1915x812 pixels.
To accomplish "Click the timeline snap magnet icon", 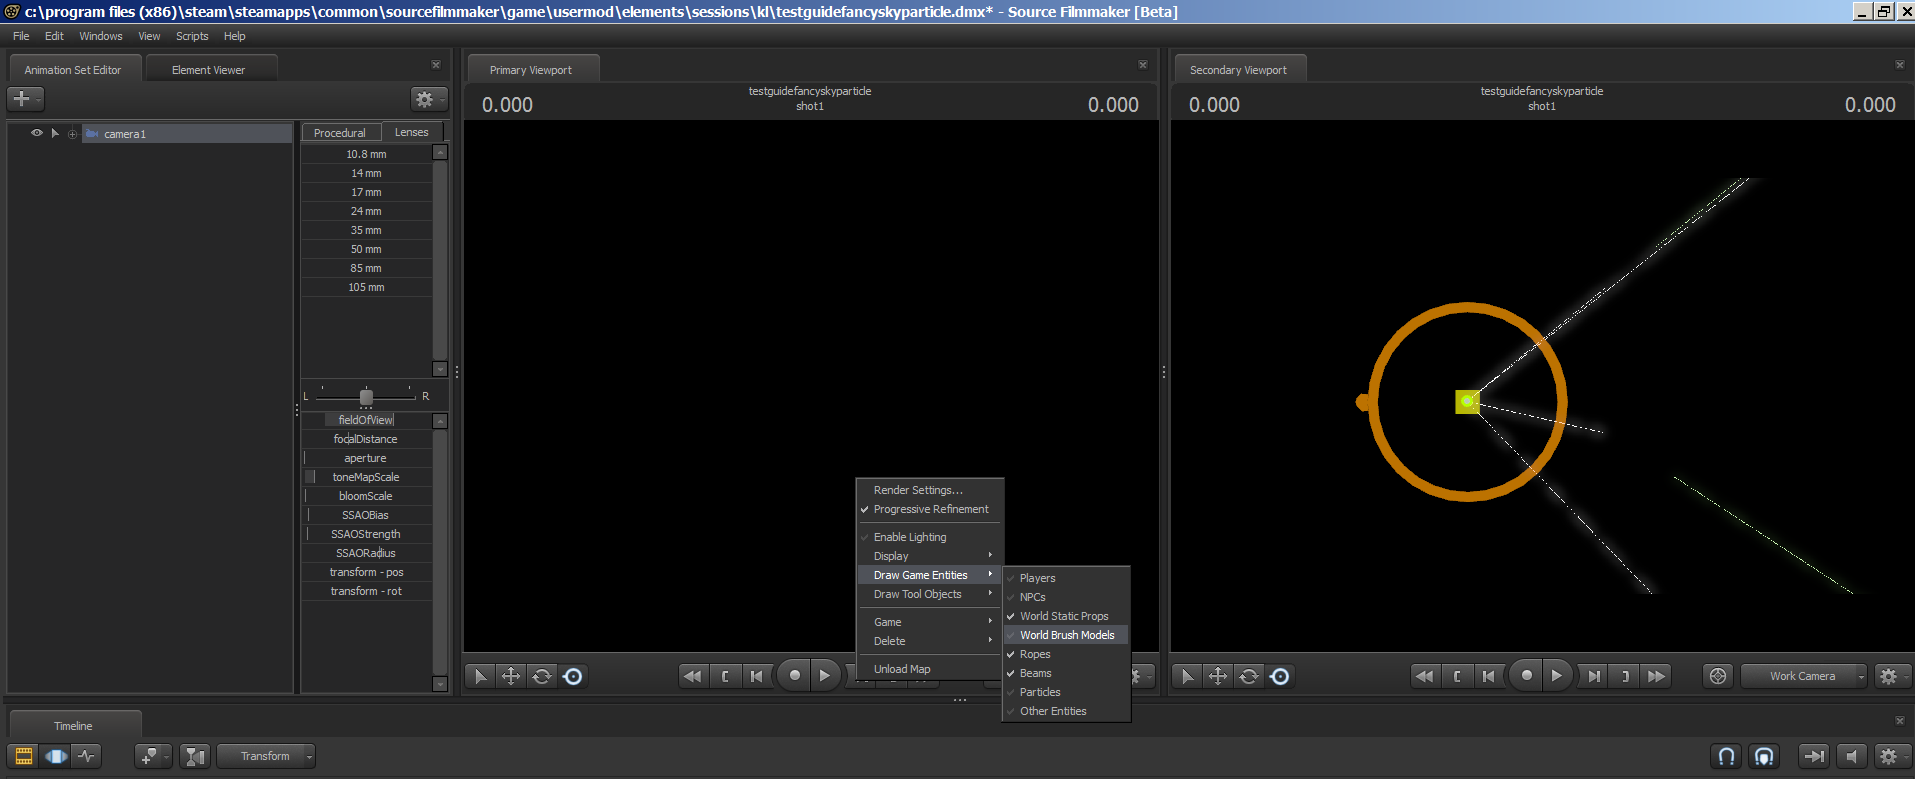I will (x=1726, y=757).
